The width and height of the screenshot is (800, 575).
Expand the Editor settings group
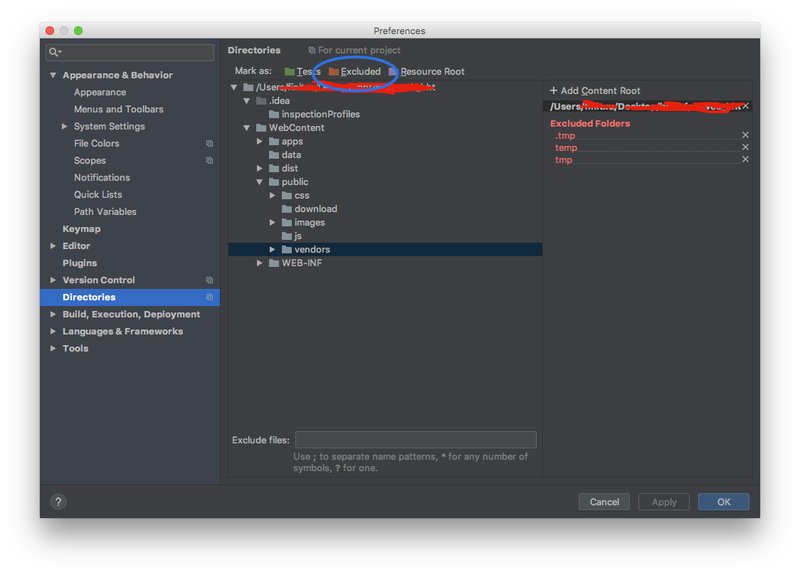coord(53,245)
